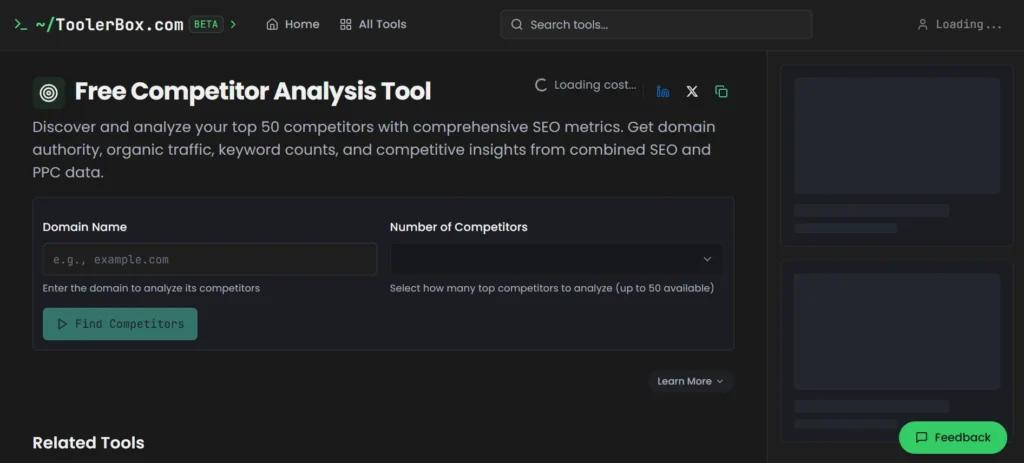Click the chevron next to BETA badge
Image resolution: width=1024 pixels, height=463 pixels.
click(x=233, y=25)
